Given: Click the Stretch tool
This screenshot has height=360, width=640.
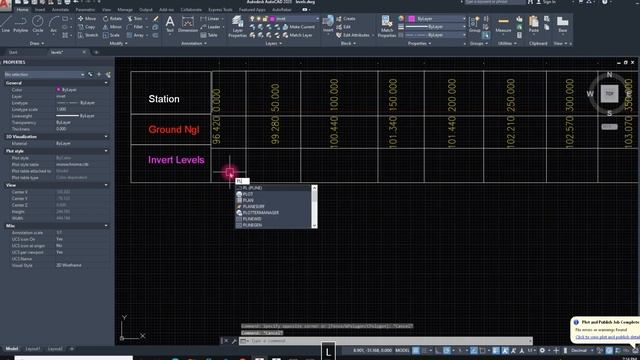Looking at the screenshot, I should point(88,35).
